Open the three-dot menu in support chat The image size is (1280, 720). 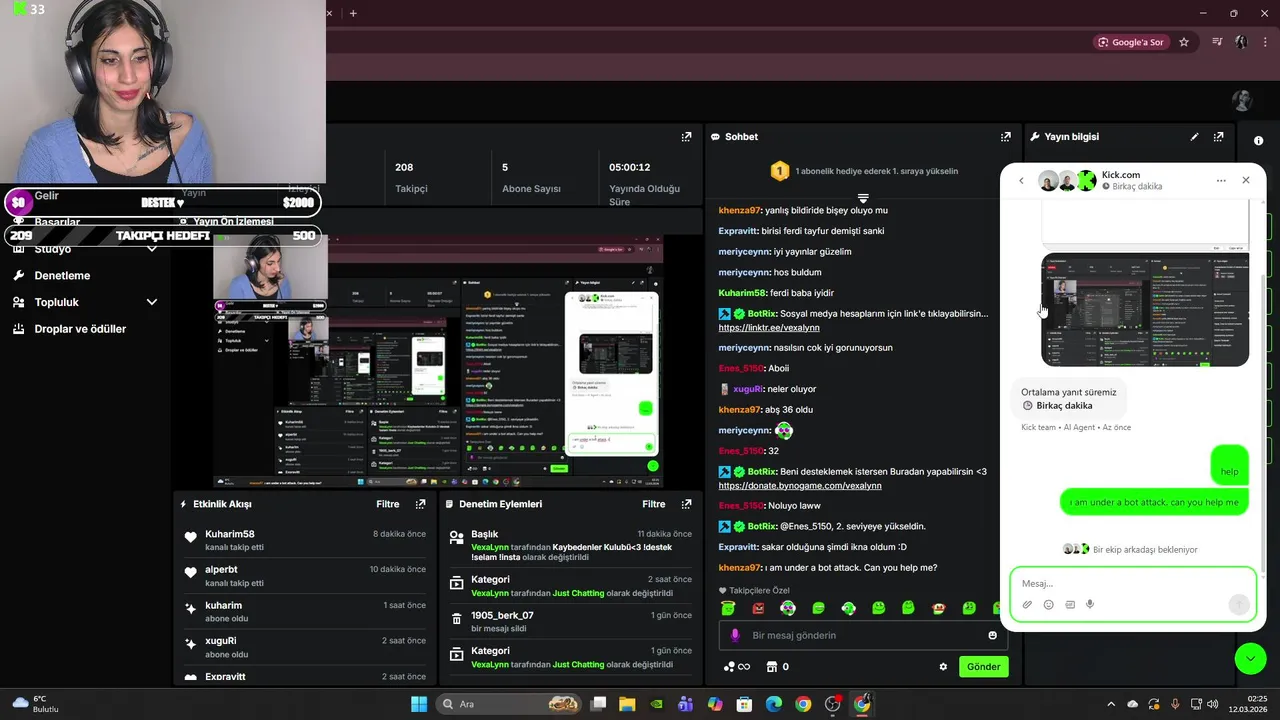coord(1221,181)
